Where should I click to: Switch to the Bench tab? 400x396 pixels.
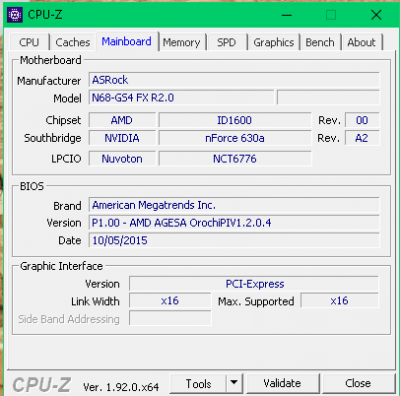[x=320, y=42]
